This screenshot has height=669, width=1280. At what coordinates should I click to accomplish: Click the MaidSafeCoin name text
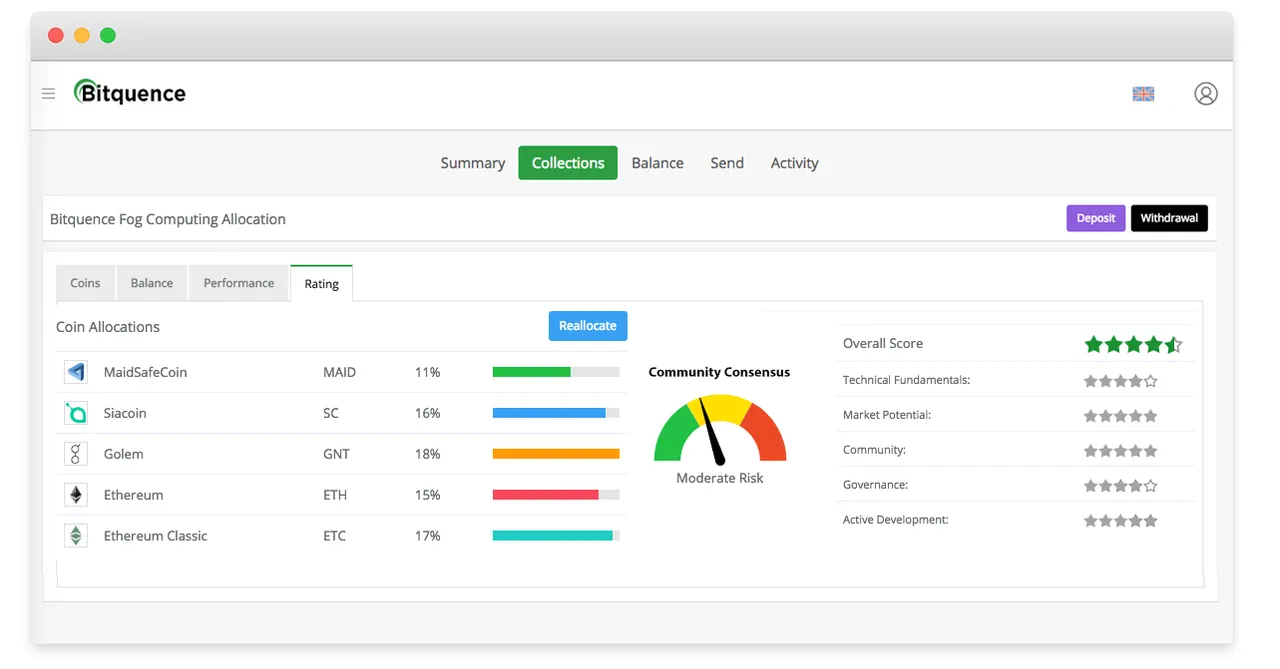(145, 372)
